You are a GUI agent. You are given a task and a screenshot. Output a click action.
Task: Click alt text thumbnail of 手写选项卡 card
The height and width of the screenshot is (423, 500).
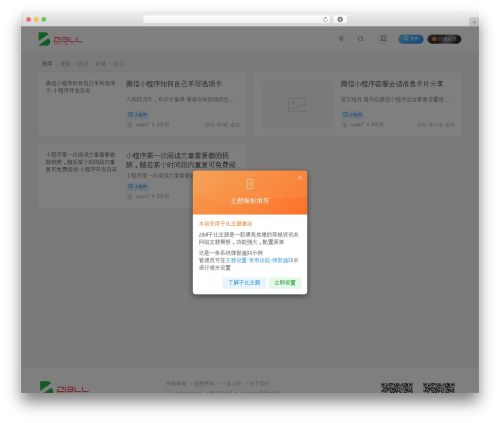(80, 87)
